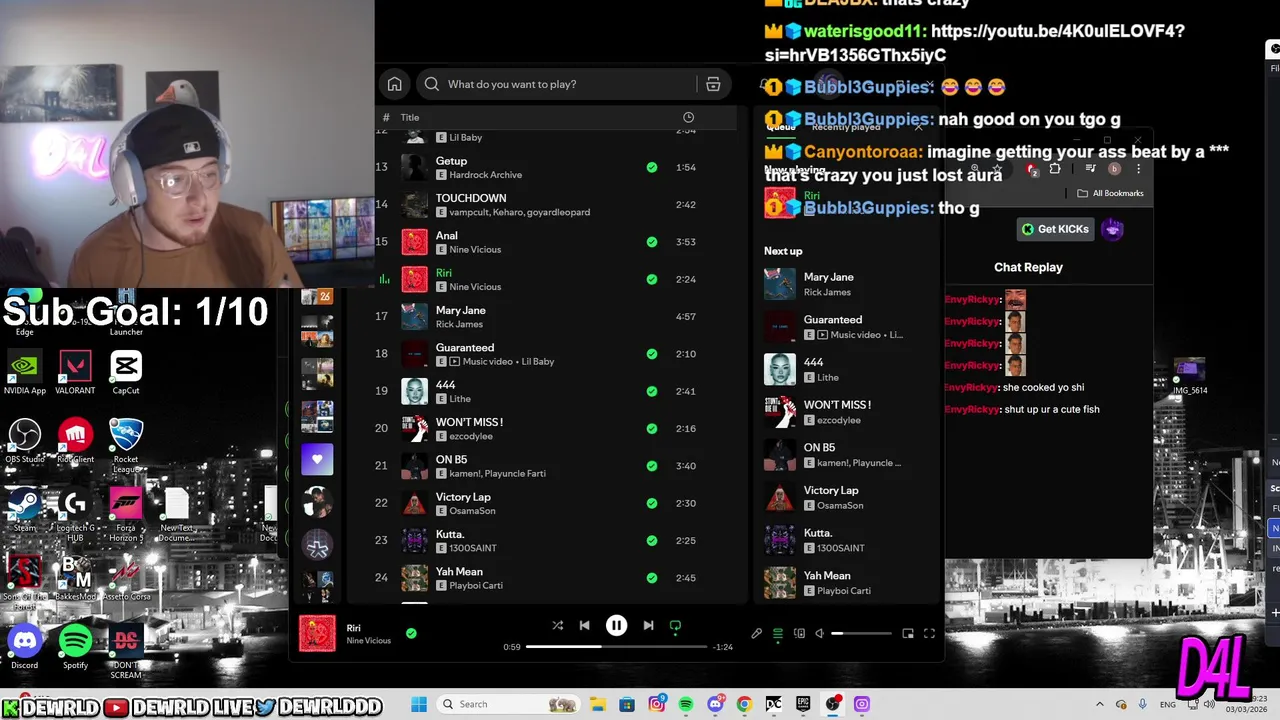This screenshot has width=1280, height=720.
Task: Toggle saved checkmark for Guaranteed track row
Action: [x=652, y=354]
